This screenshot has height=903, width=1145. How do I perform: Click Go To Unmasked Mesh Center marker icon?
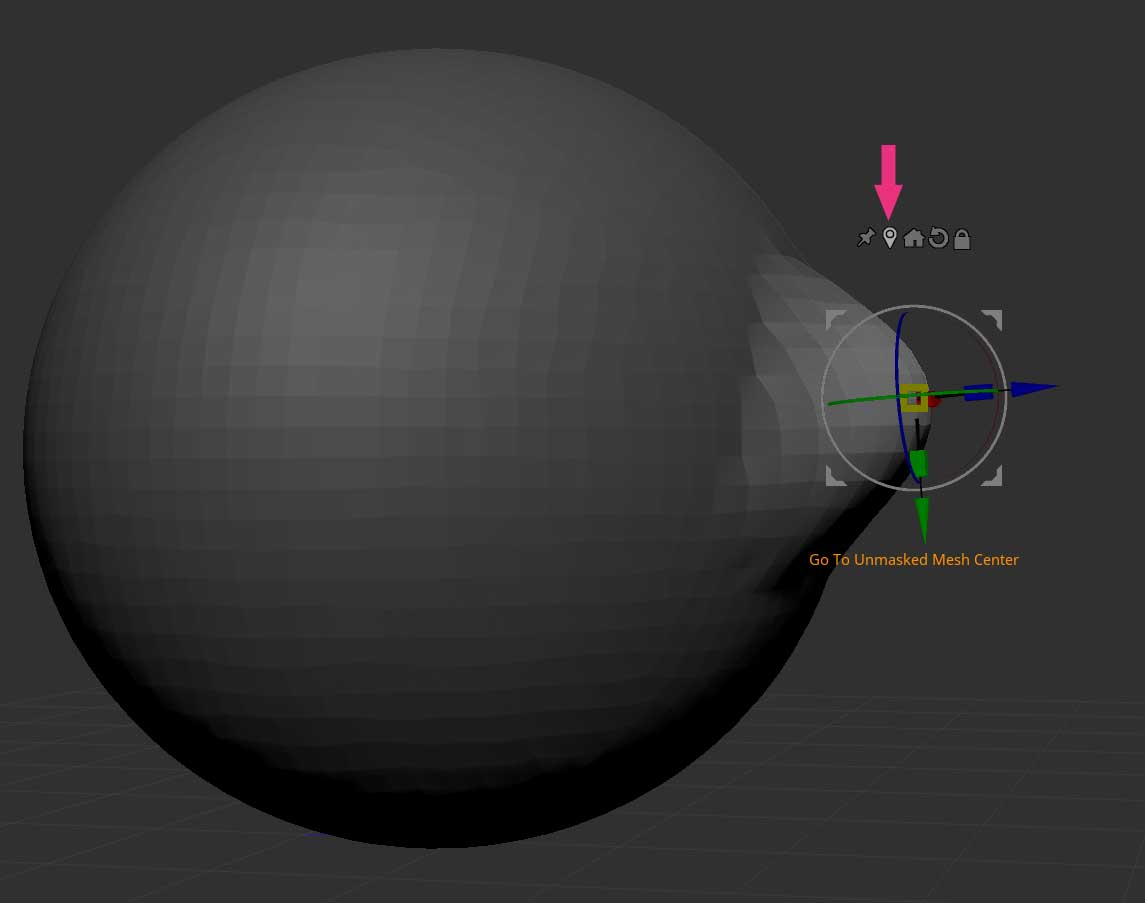point(889,238)
